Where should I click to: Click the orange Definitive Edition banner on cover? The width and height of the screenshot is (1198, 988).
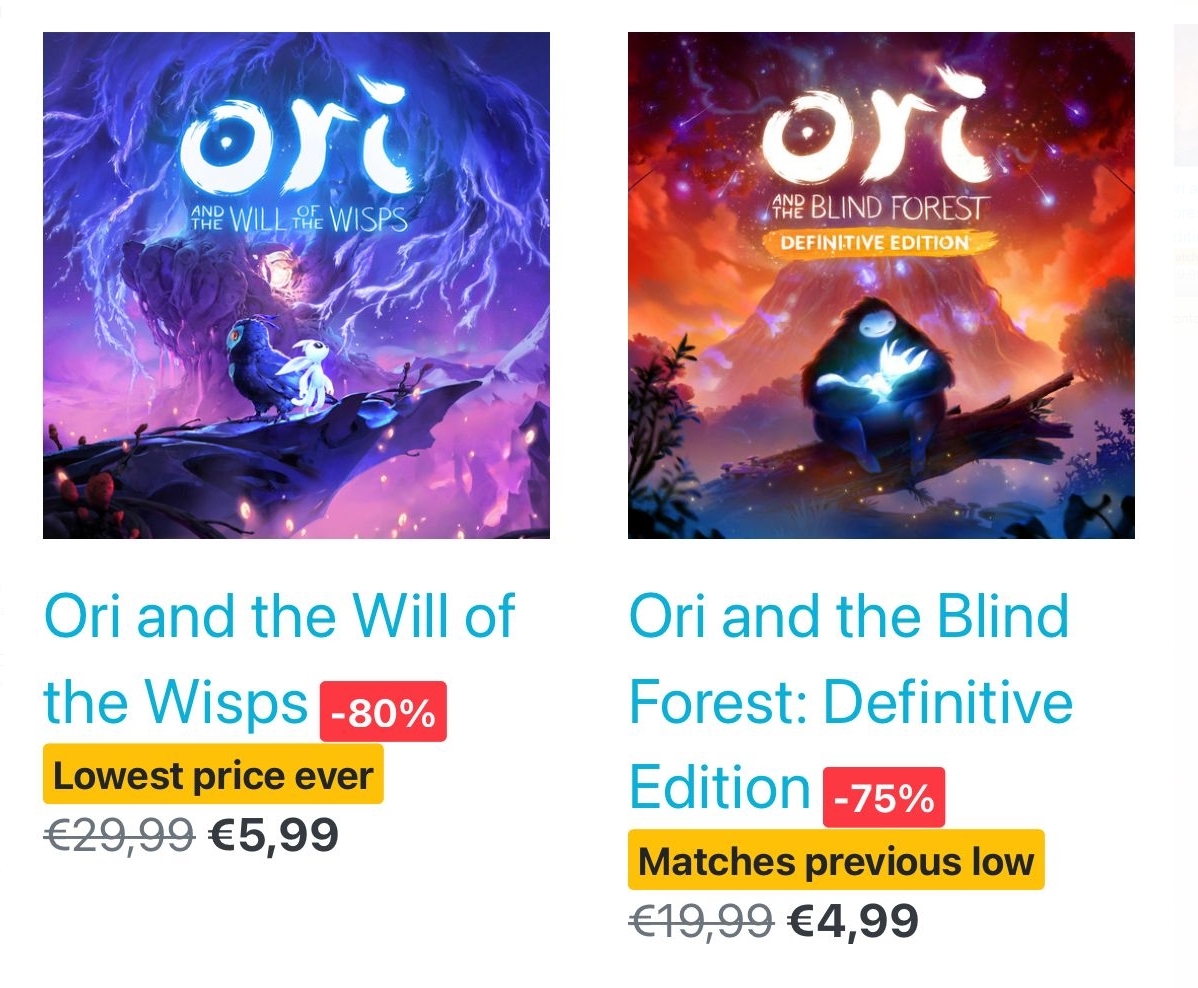pyautogui.click(x=876, y=243)
